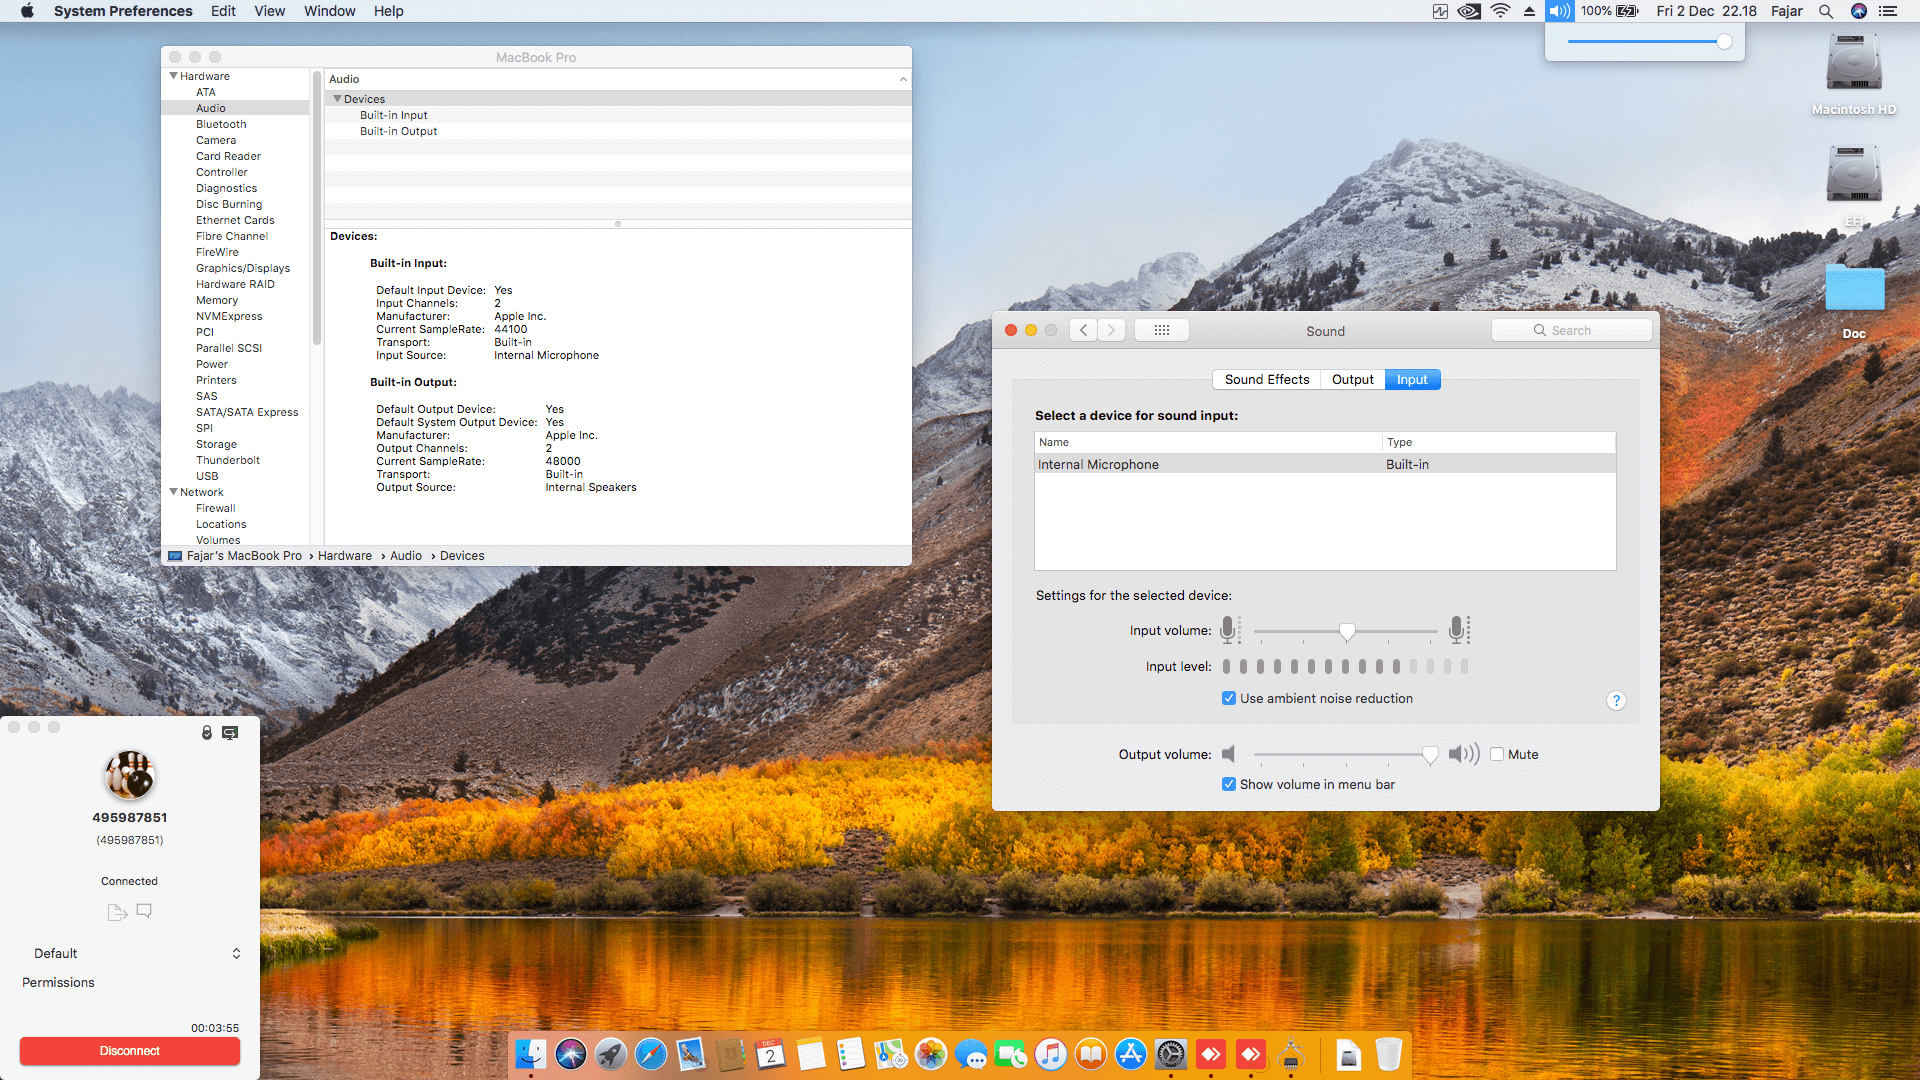Screen dimensions: 1920x1080
Task: Open the help button in Sound preferences
Action: click(1615, 700)
